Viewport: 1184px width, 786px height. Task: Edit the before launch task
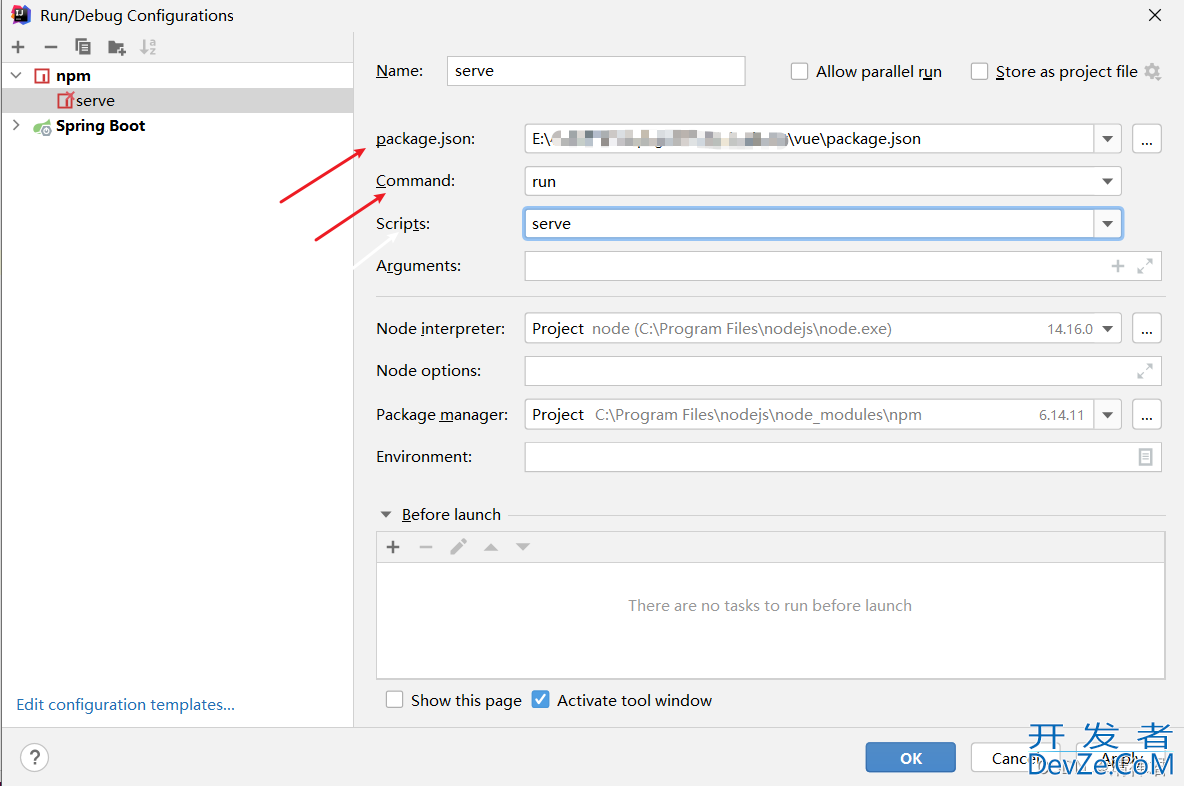pos(458,547)
